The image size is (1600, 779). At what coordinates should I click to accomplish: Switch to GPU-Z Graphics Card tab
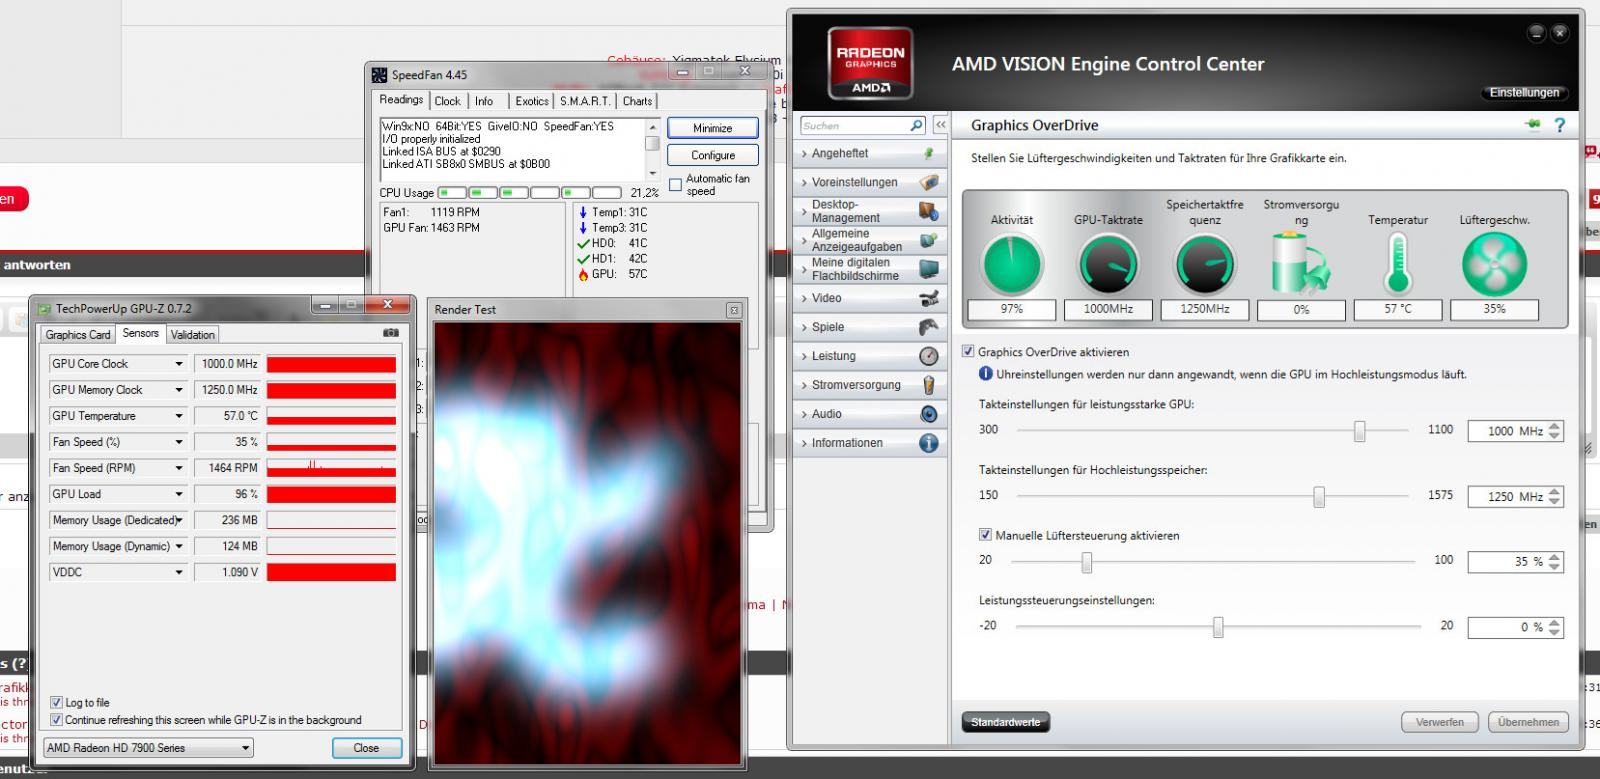(78, 335)
